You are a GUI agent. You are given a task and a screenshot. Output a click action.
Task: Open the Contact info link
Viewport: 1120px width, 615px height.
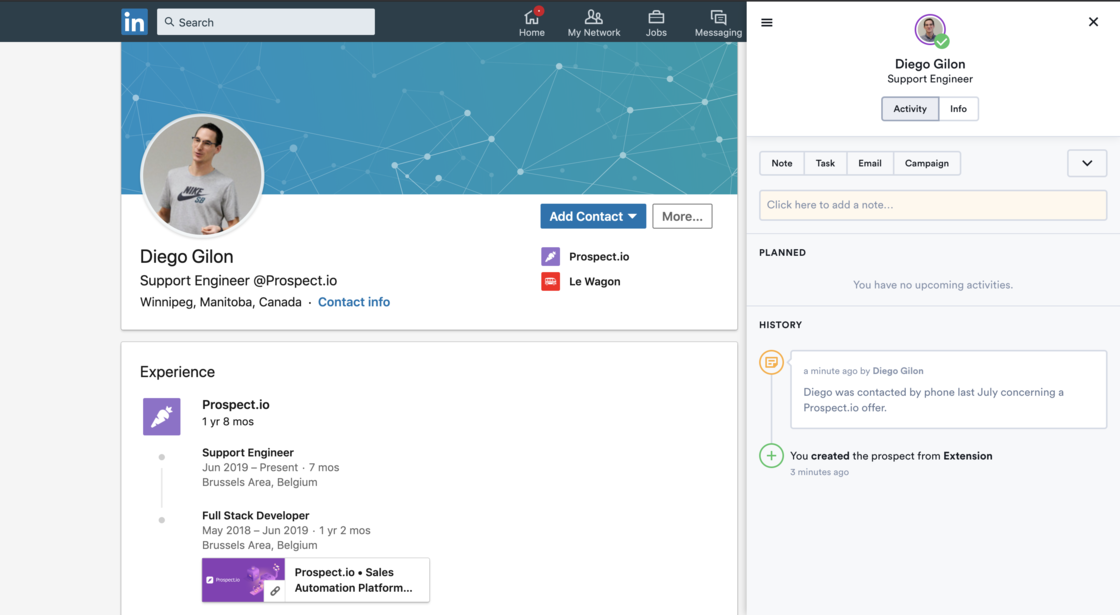[354, 302]
